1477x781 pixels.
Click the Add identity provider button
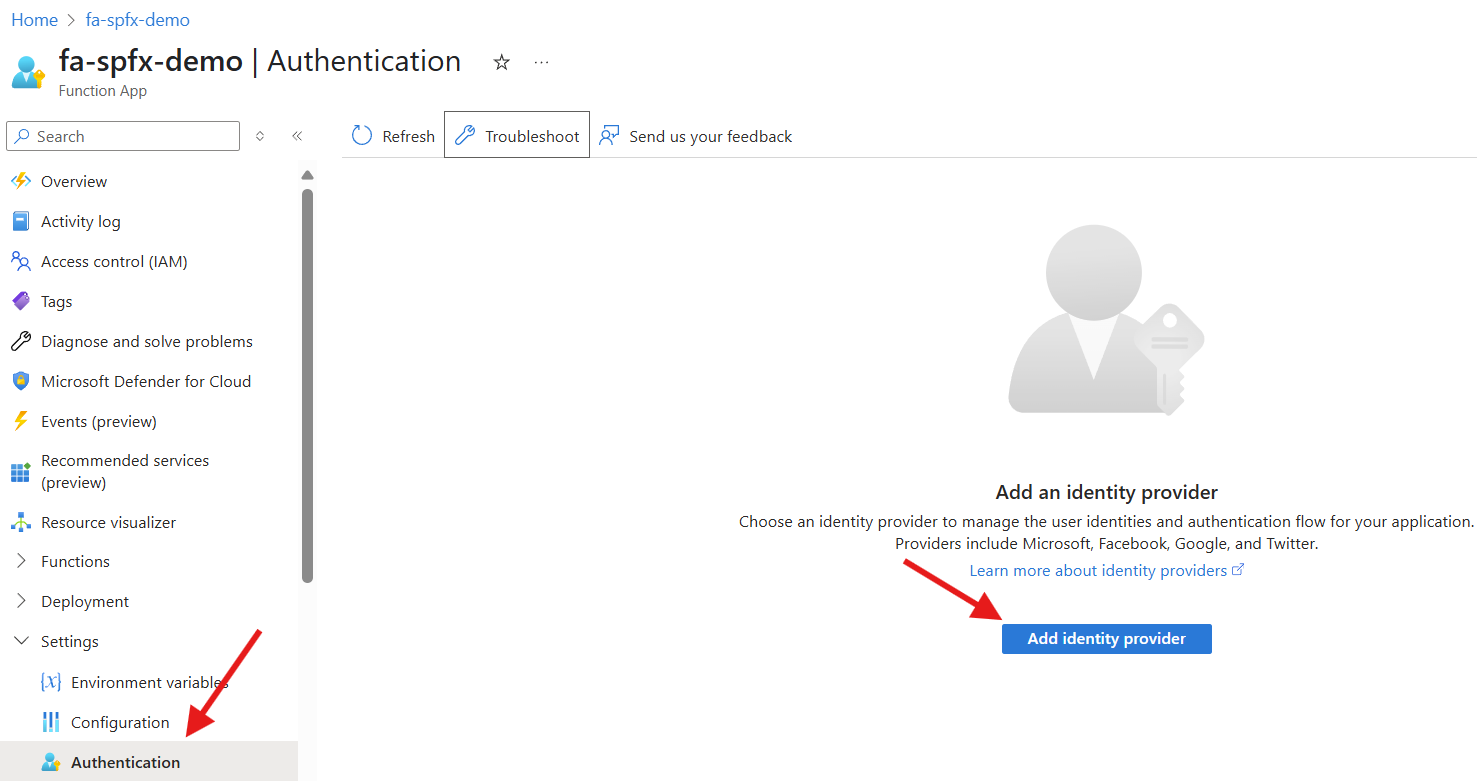[1106, 638]
